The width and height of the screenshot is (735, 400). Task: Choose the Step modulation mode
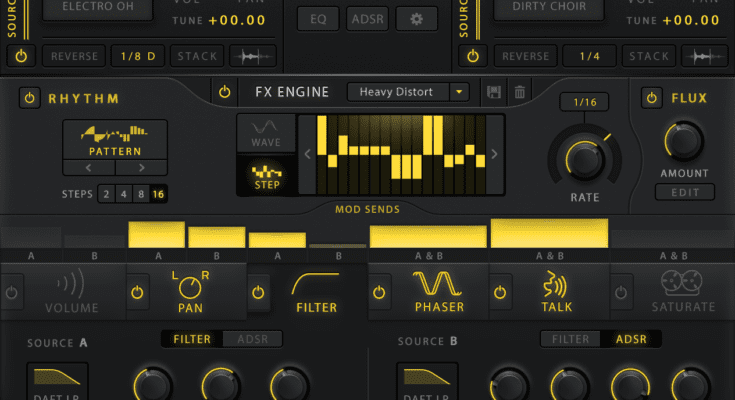pyautogui.click(x=266, y=174)
